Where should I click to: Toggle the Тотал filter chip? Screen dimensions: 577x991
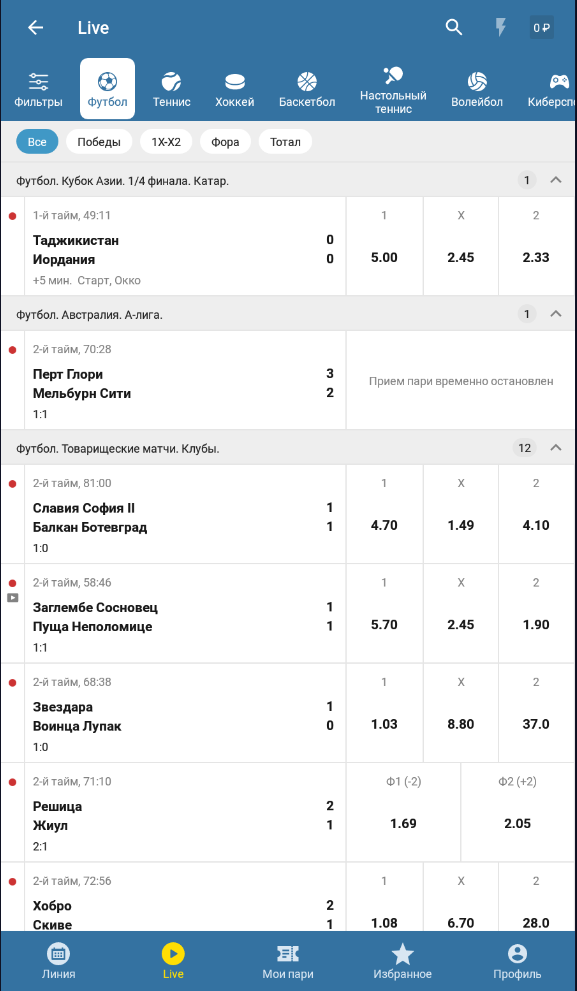285,142
